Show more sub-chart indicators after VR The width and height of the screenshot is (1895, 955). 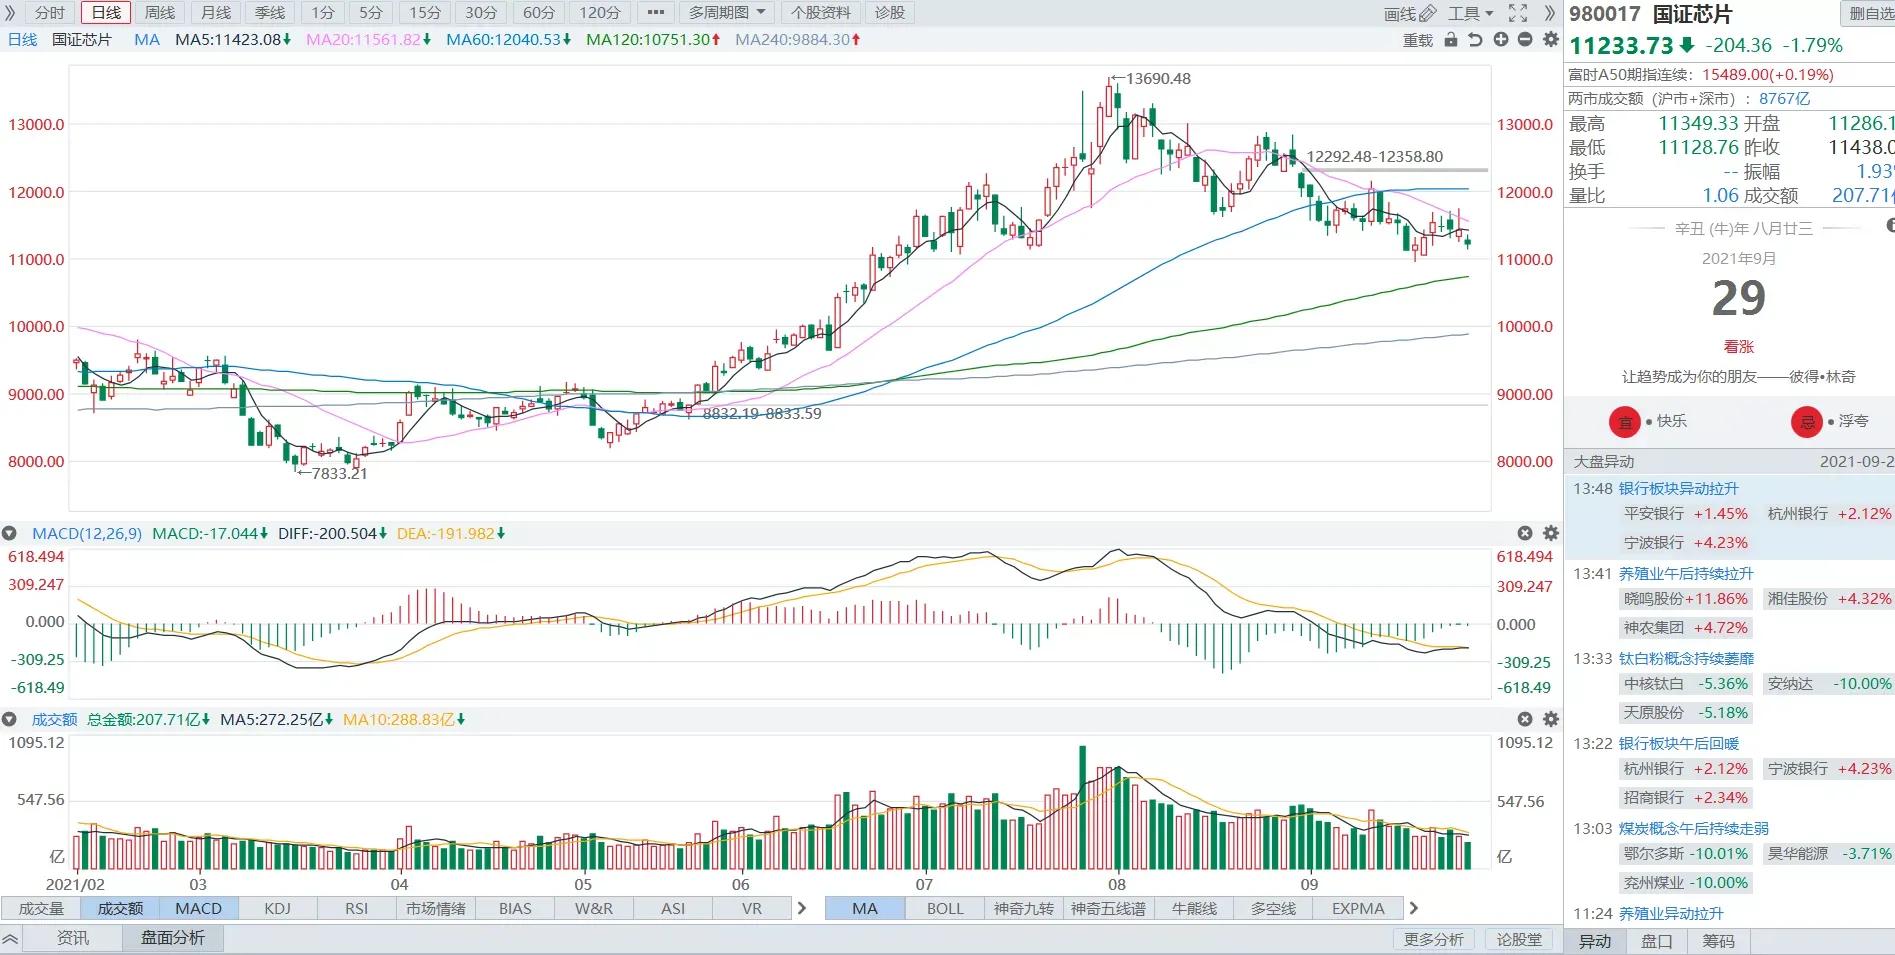coord(801,908)
